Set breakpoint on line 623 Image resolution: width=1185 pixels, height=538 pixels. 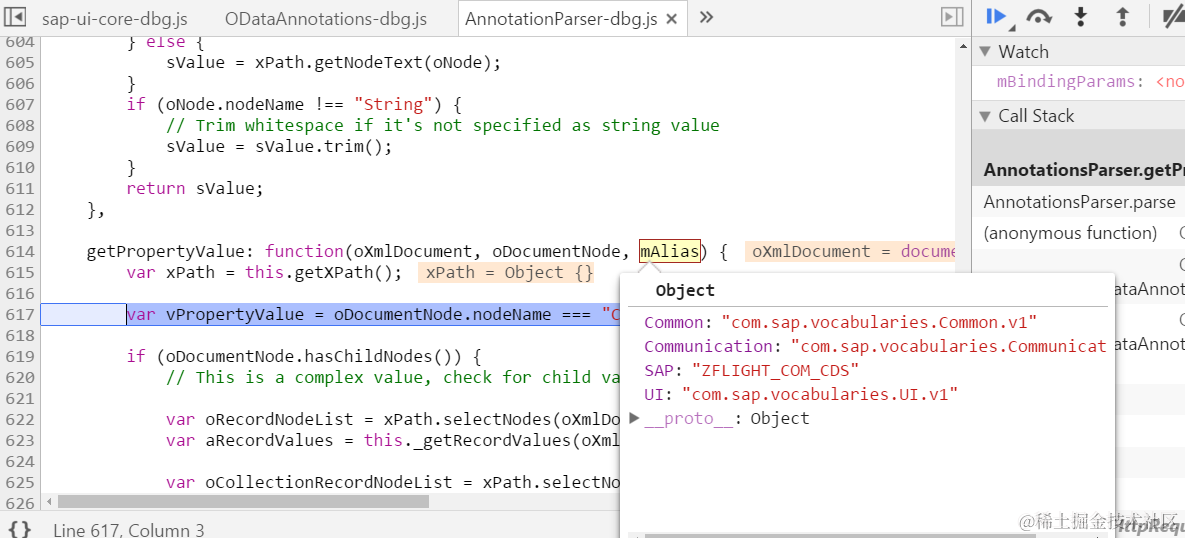click(x=18, y=440)
